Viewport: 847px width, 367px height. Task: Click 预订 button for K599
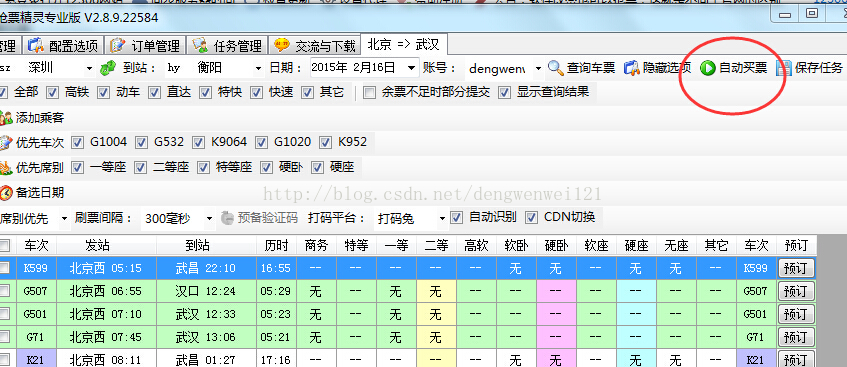796,269
